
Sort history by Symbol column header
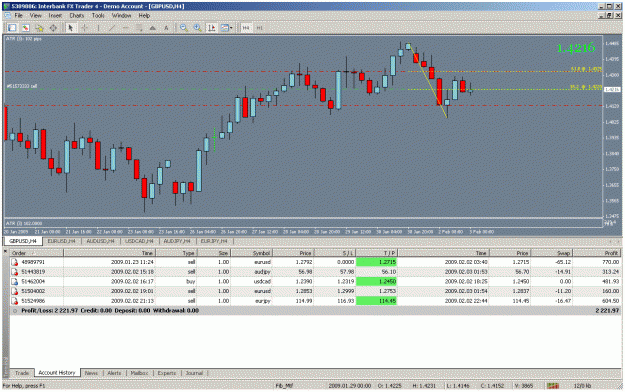pos(252,253)
